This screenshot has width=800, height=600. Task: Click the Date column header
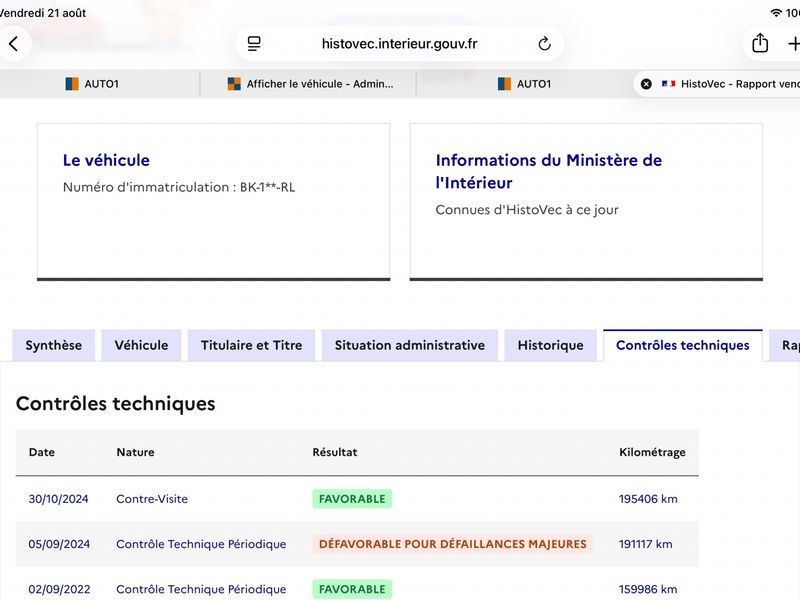click(42, 452)
